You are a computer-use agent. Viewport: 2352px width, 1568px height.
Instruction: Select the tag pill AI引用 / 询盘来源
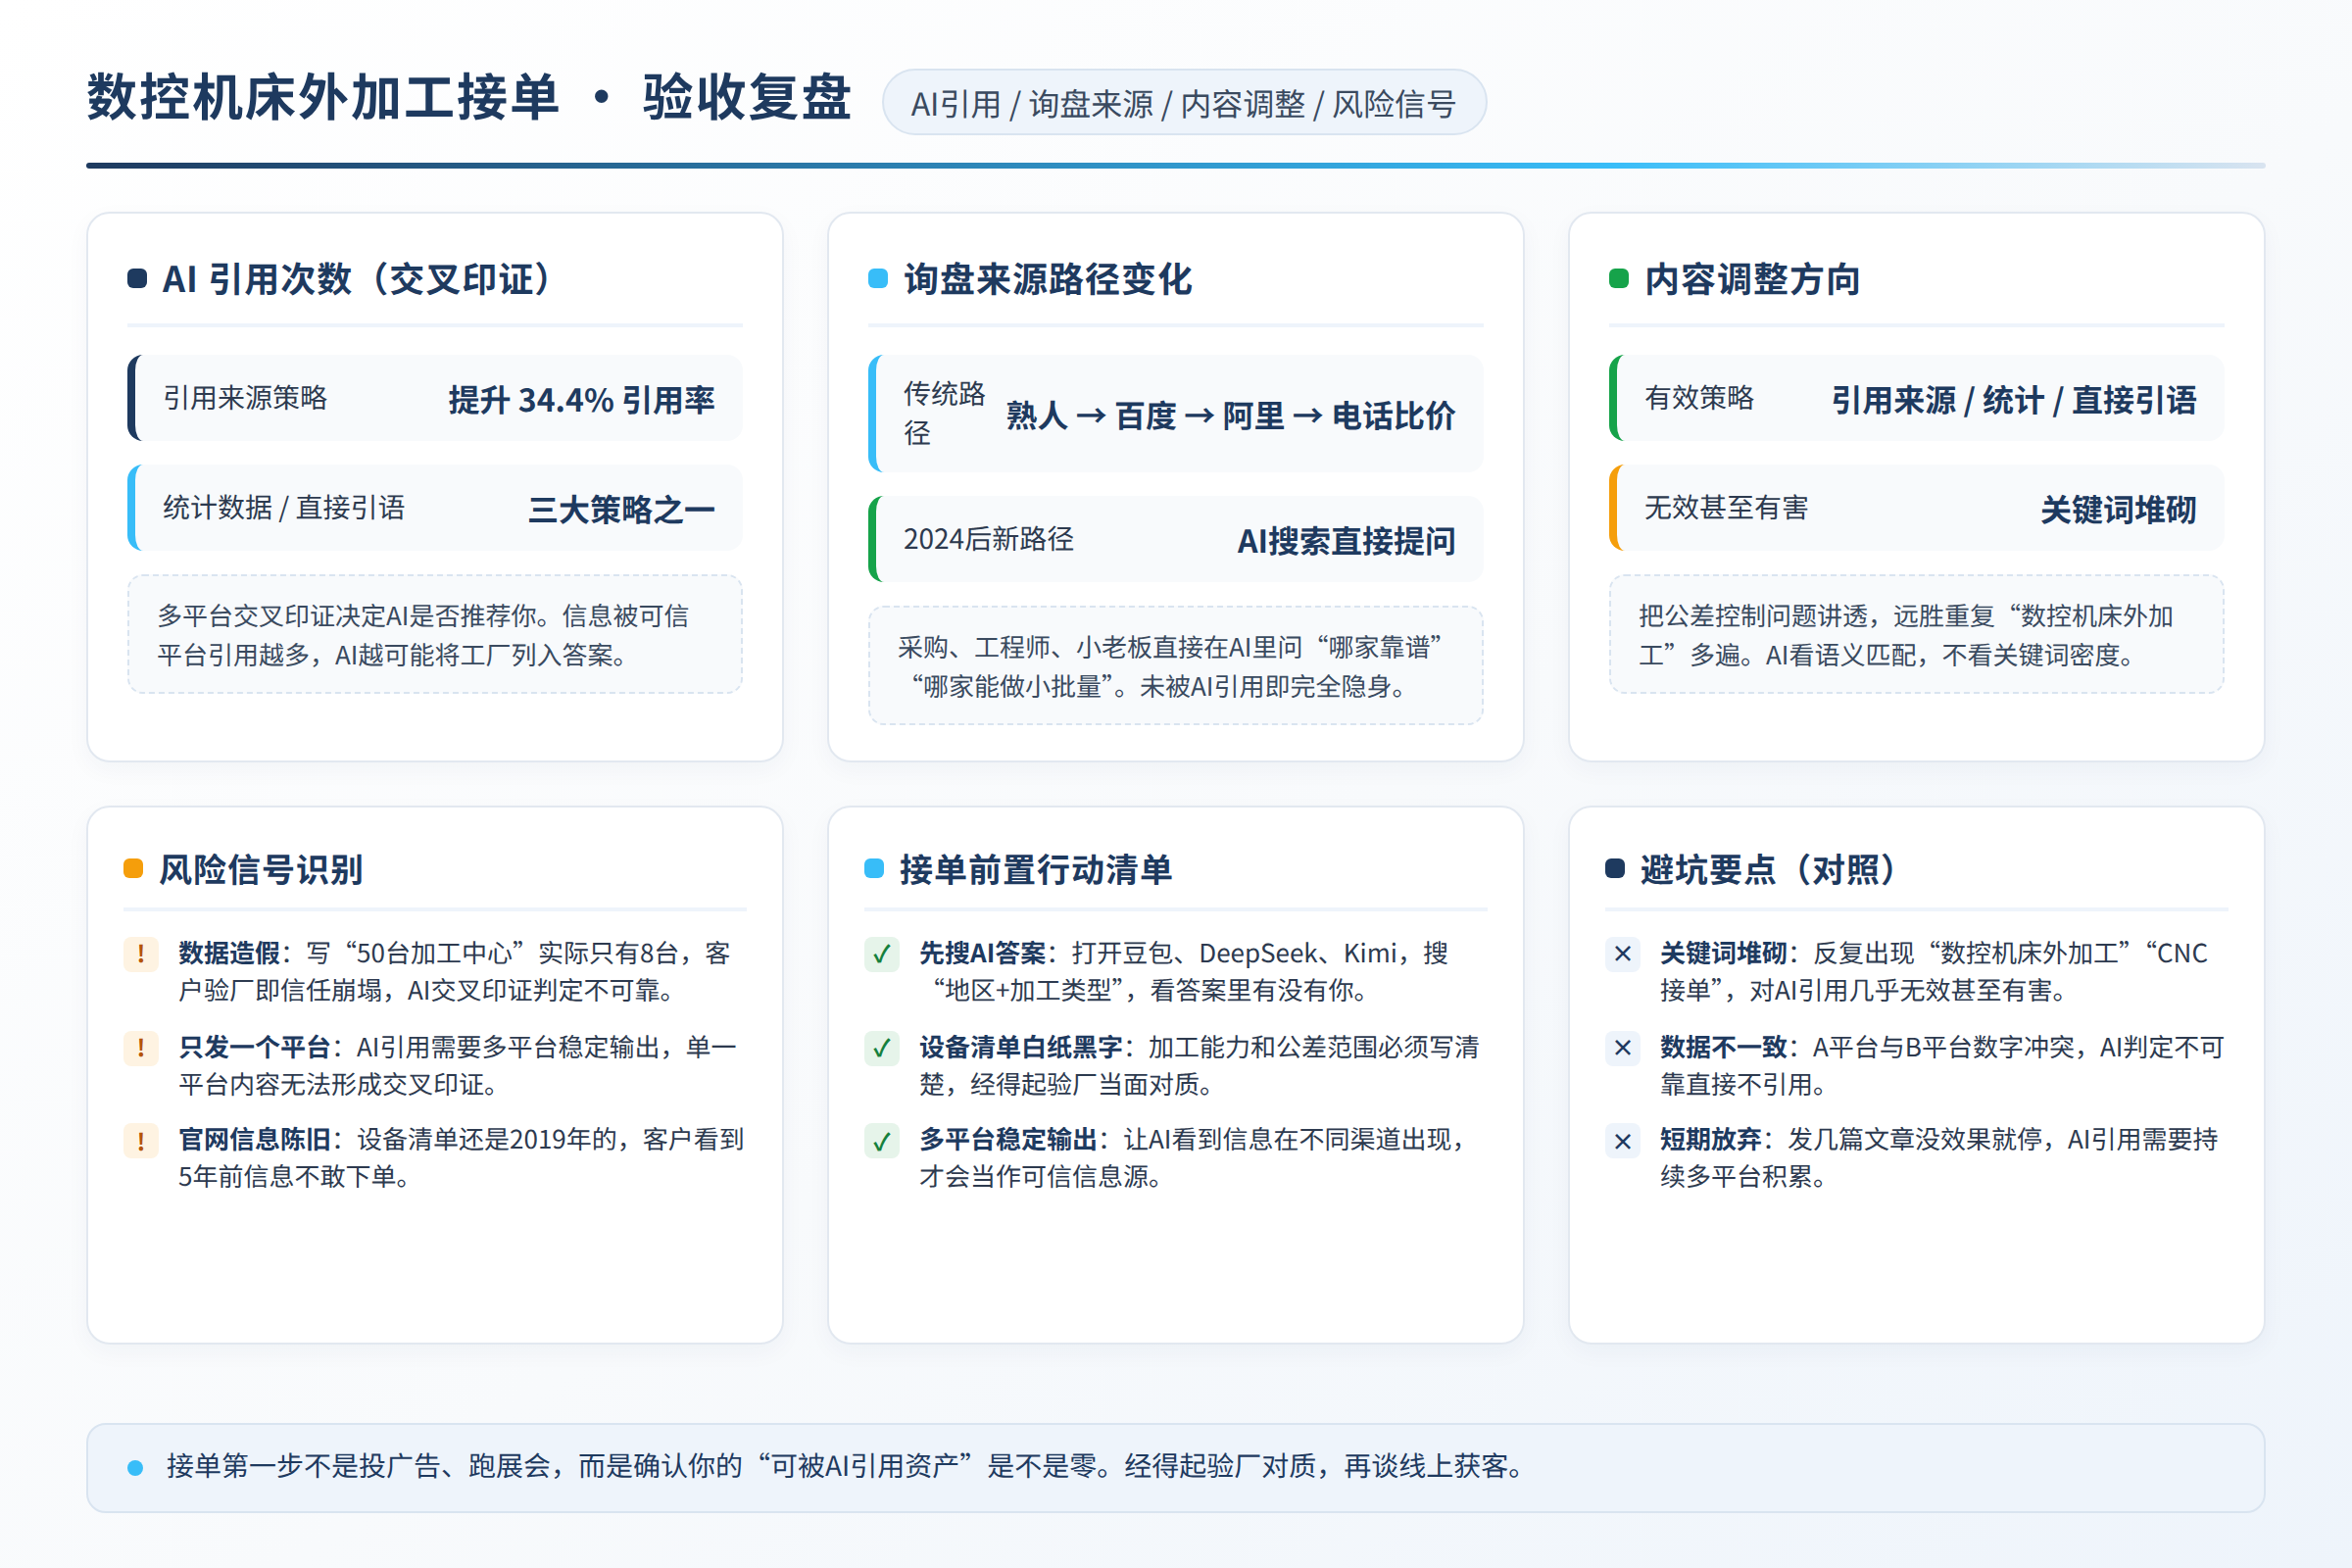1184,102
